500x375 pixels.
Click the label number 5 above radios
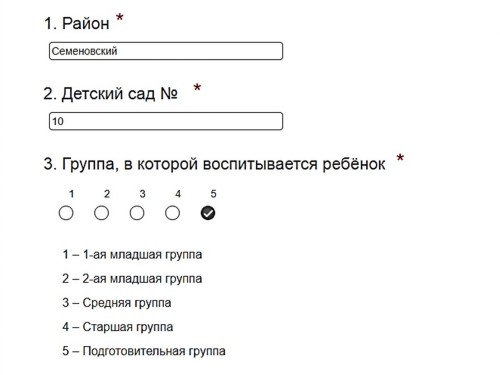click(213, 194)
